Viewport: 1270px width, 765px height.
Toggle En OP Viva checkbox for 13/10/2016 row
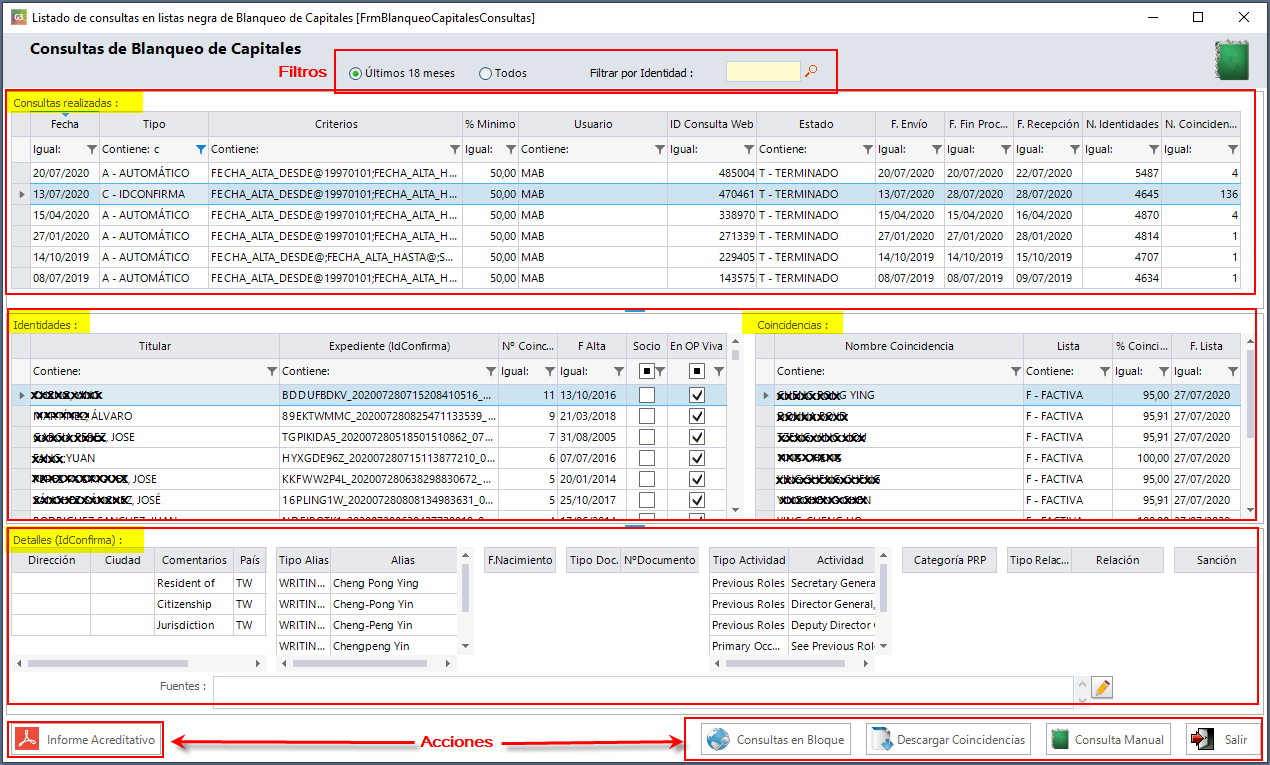697,395
